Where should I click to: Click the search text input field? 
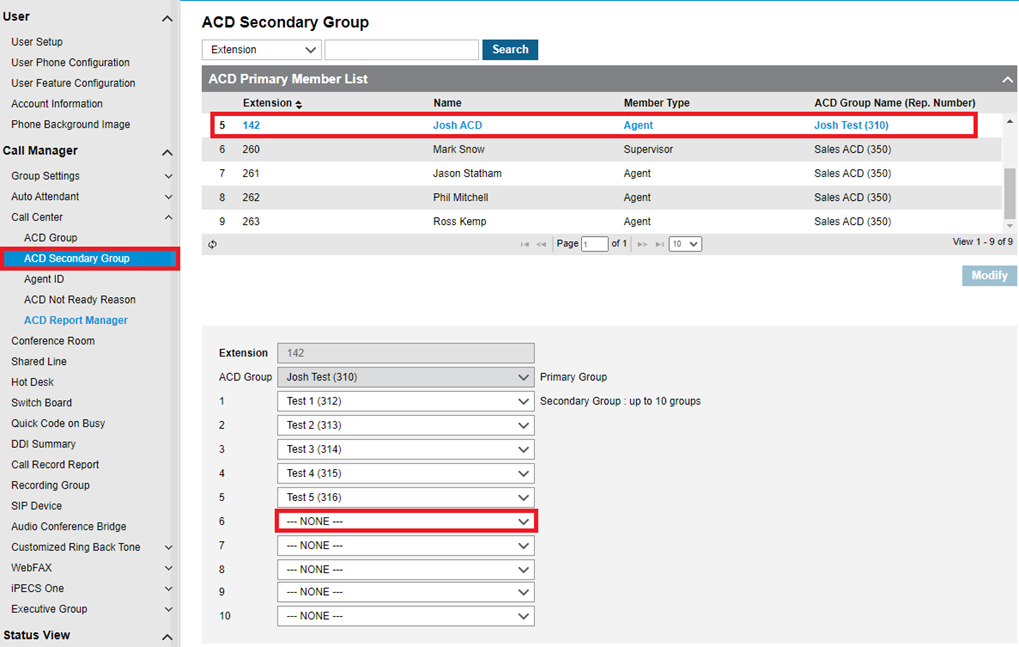pos(401,50)
